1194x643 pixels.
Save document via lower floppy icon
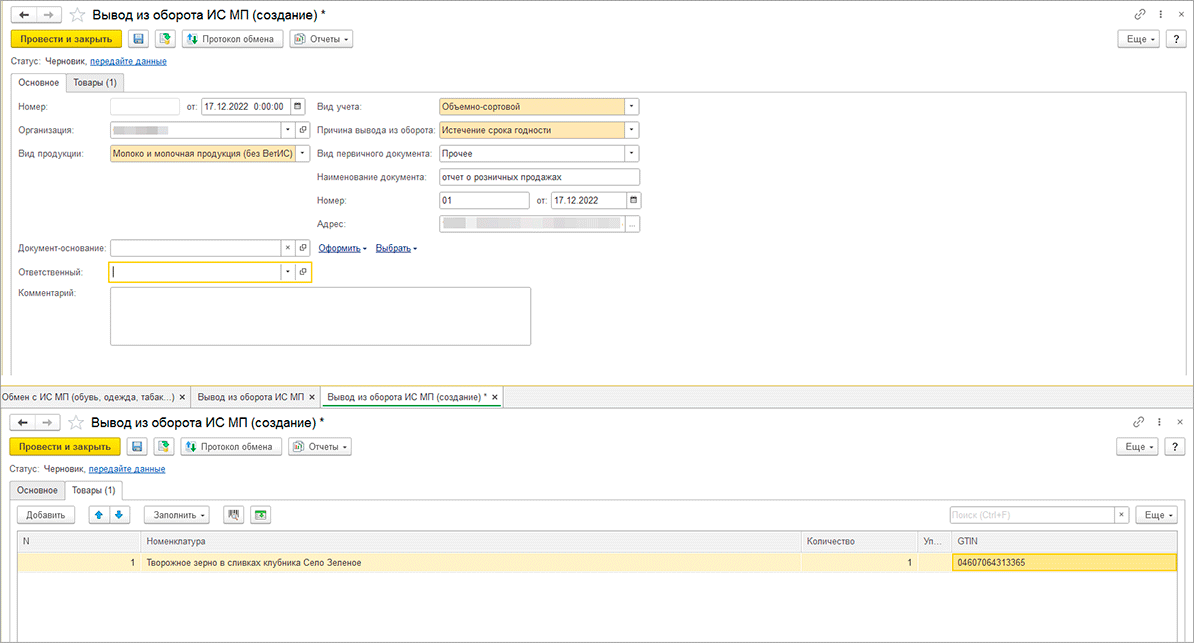pyautogui.click(x=137, y=446)
